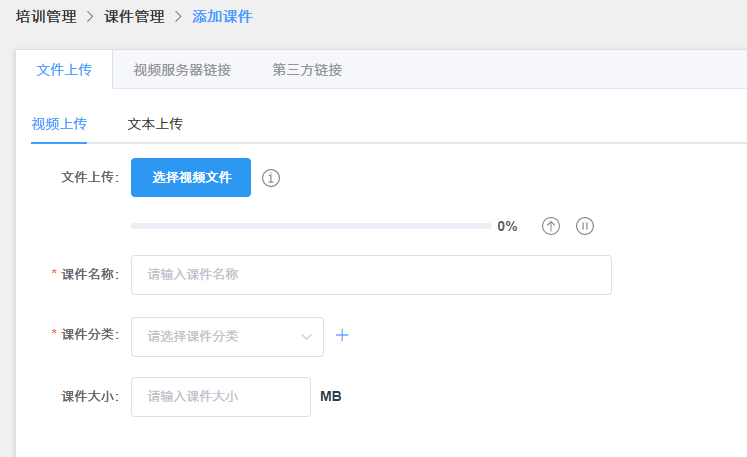747x457 pixels.
Task: Click the upload progress bar
Action: (311, 226)
